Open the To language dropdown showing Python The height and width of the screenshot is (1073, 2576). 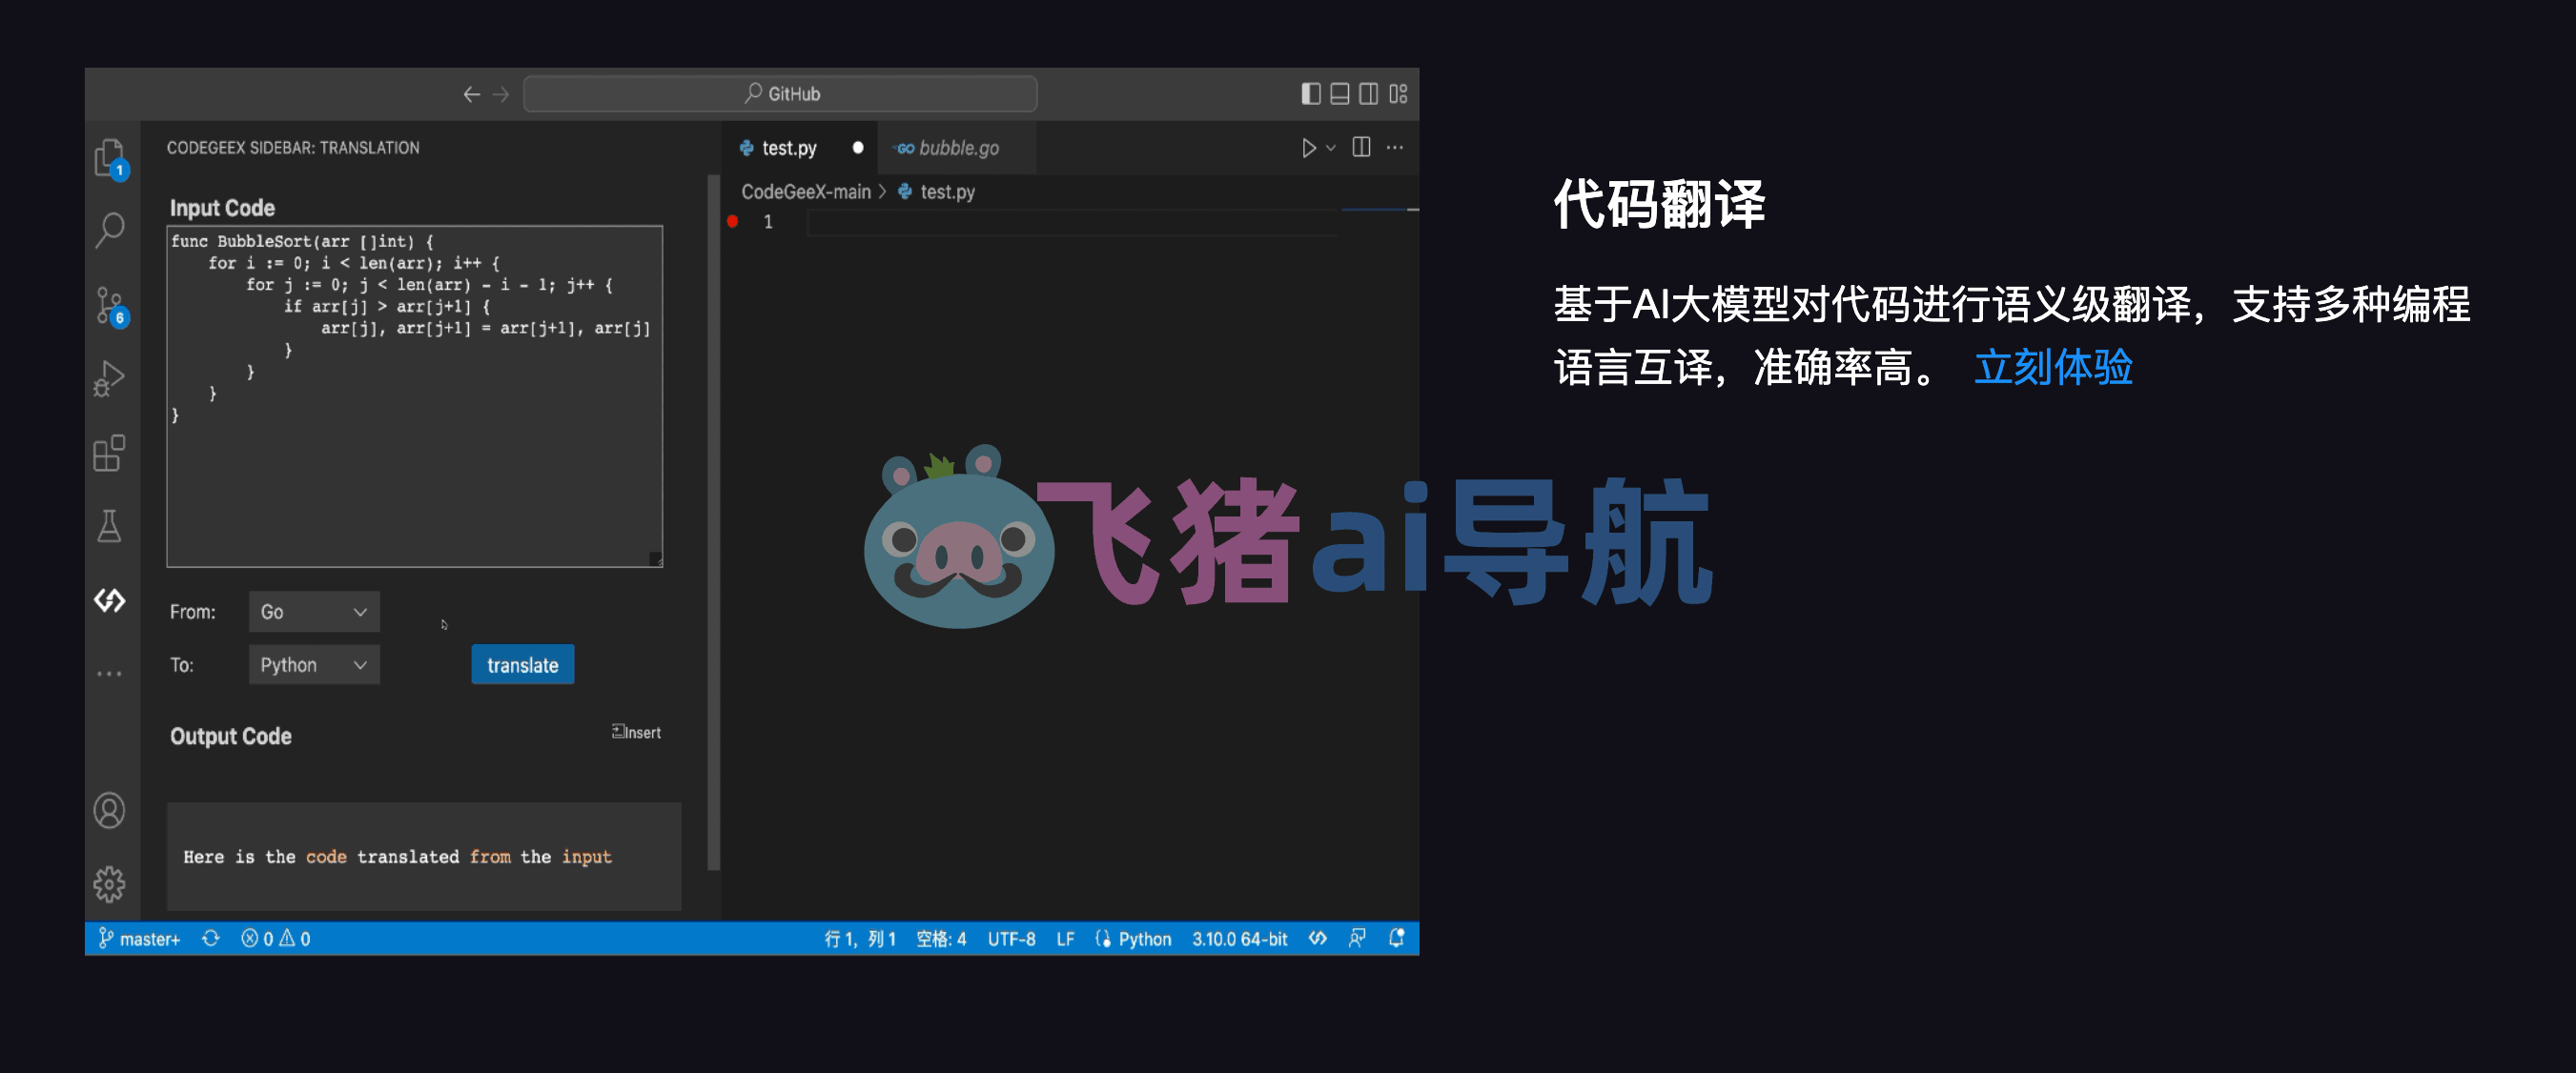click(x=314, y=665)
